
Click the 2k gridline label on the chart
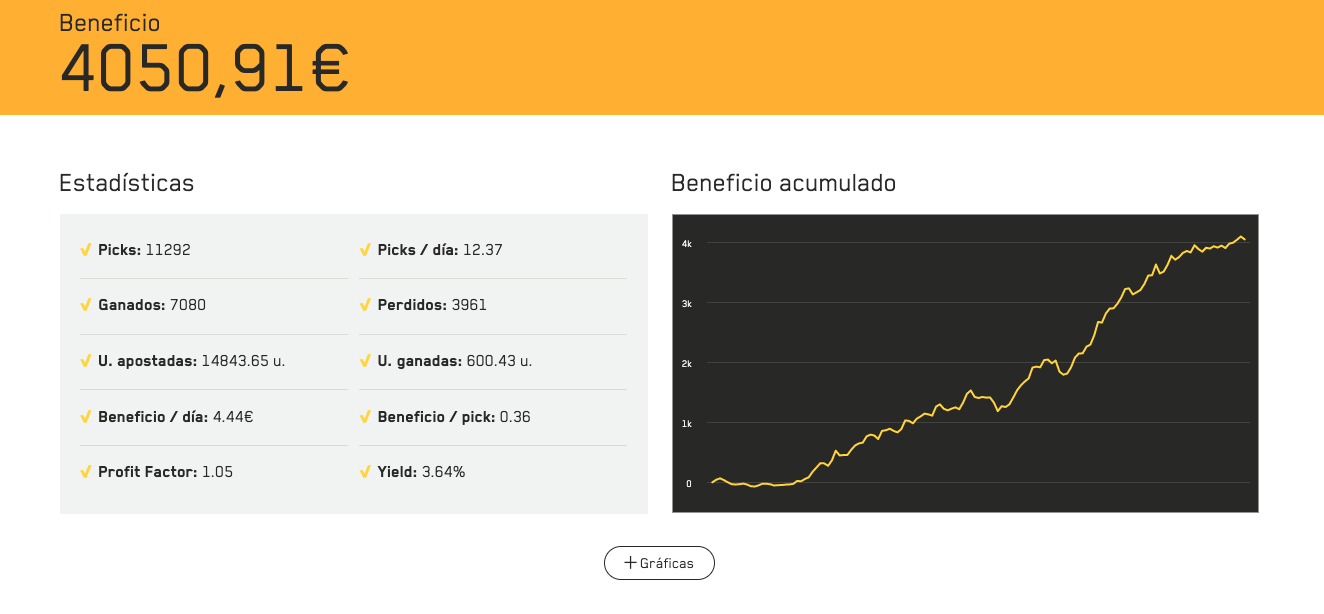click(x=687, y=363)
